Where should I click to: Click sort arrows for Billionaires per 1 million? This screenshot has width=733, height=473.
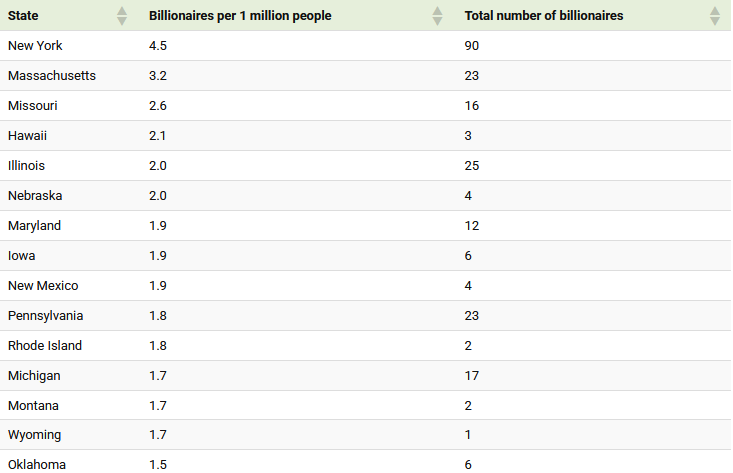point(437,16)
